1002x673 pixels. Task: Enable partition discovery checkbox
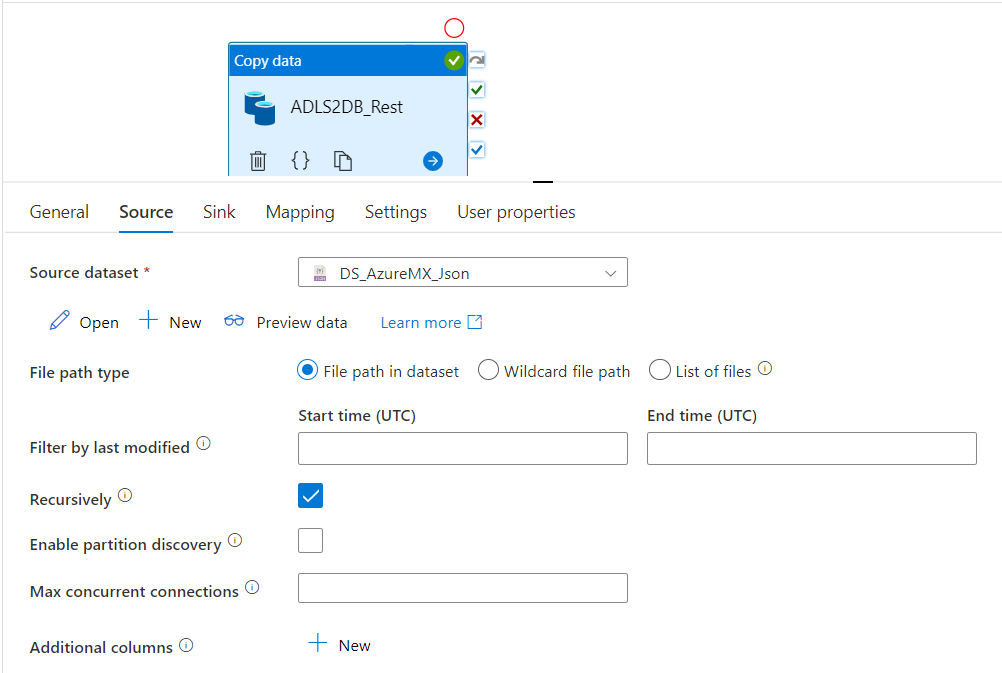[311, 541]
